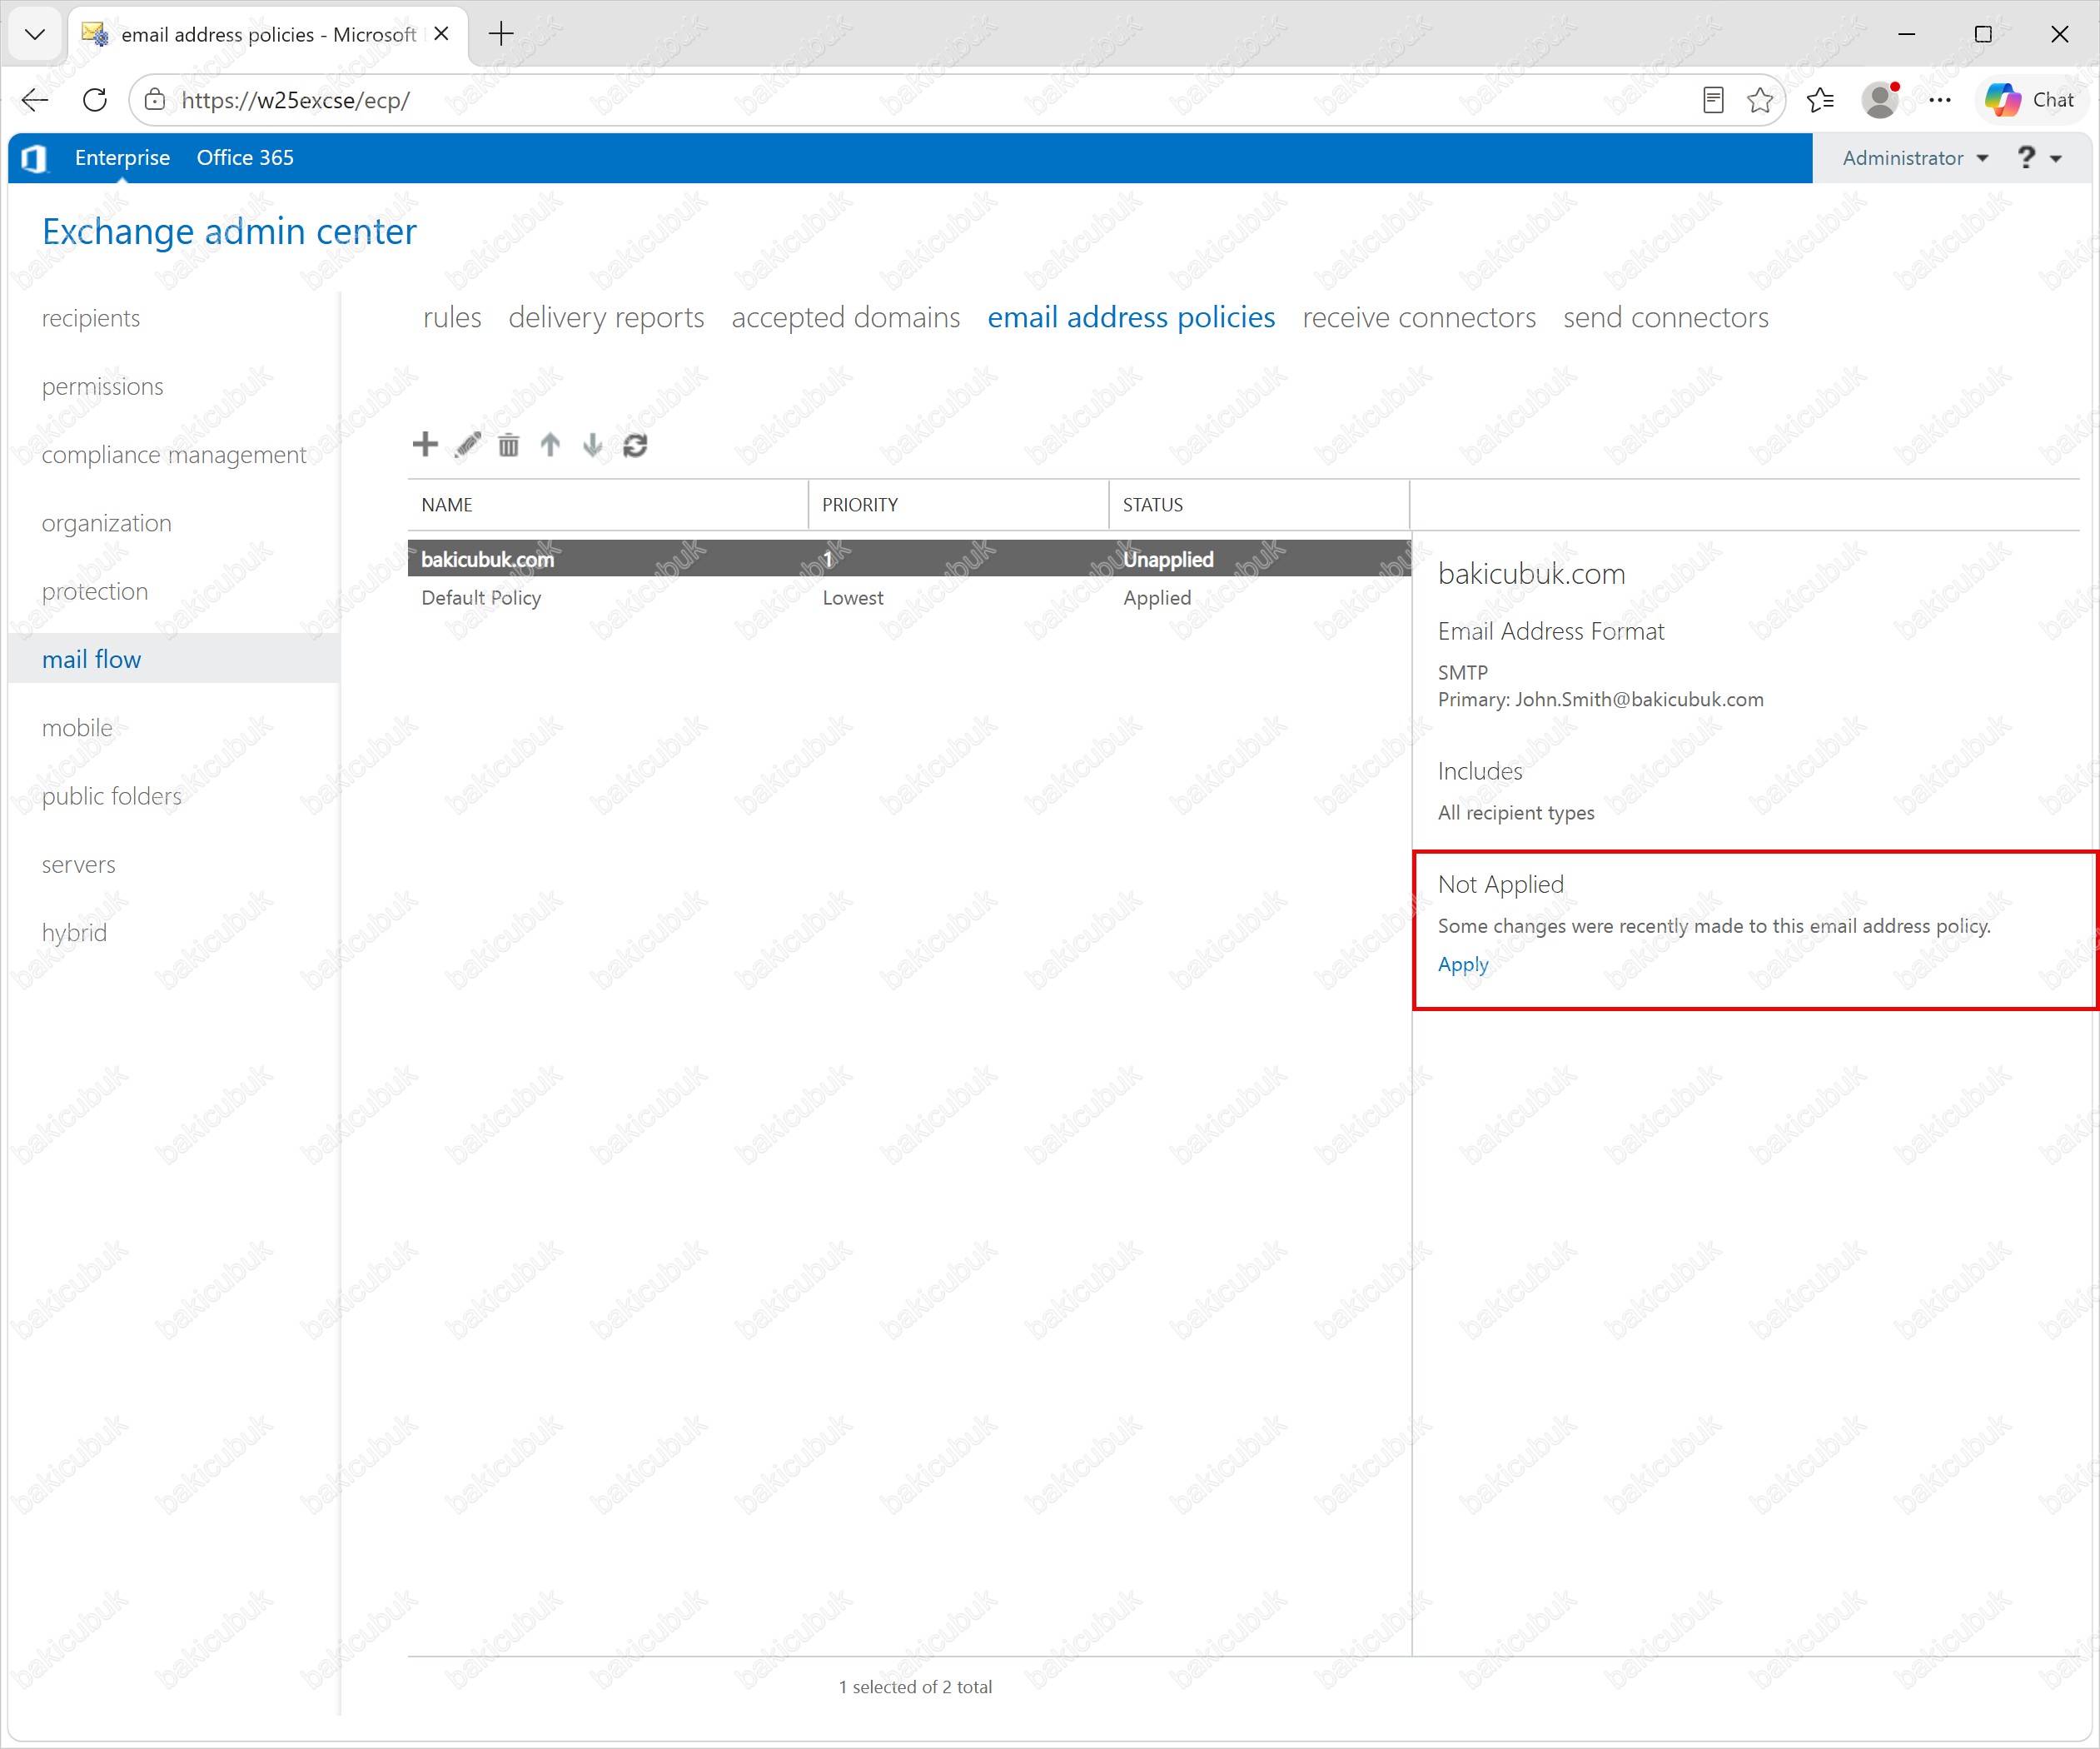Switch to Office 365 in header
2100x1749 pixels.
[245, 158]
